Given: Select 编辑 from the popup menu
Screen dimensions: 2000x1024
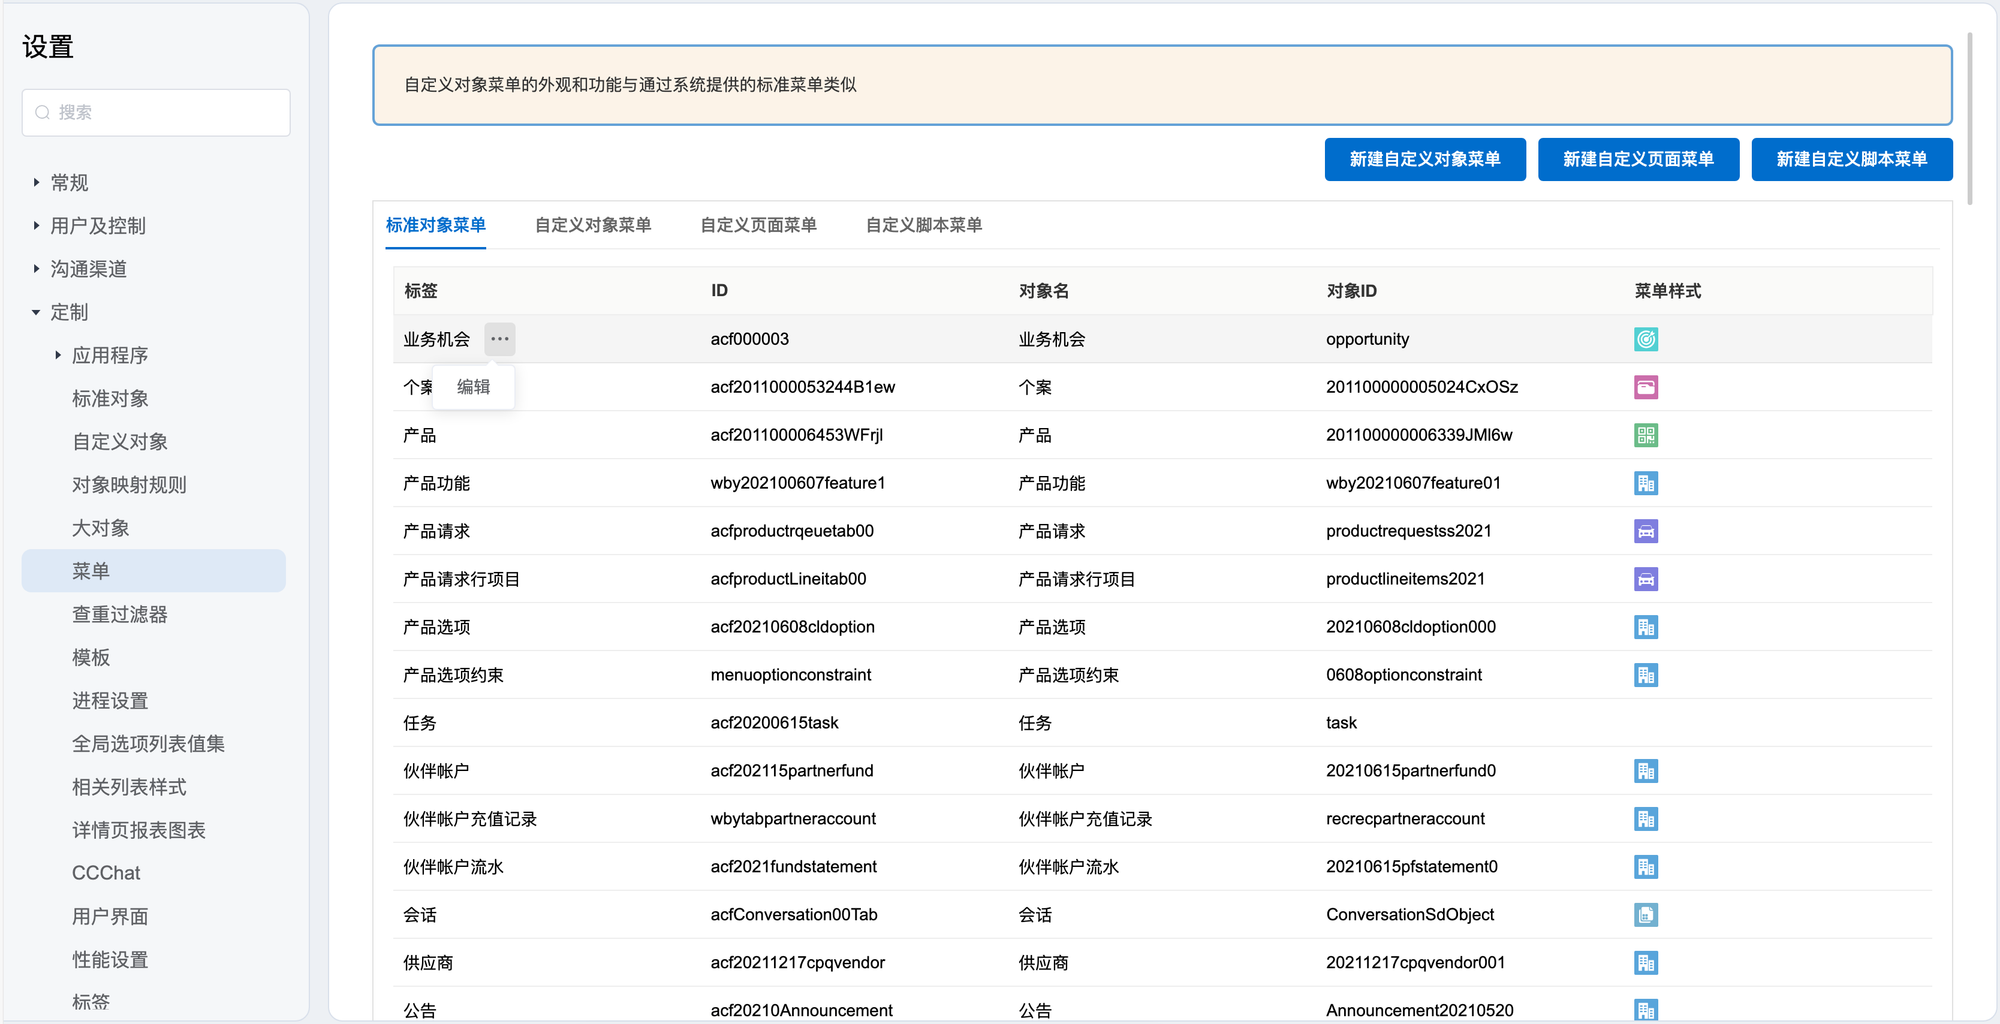Looking at the screenshot, I should [473, 387].
